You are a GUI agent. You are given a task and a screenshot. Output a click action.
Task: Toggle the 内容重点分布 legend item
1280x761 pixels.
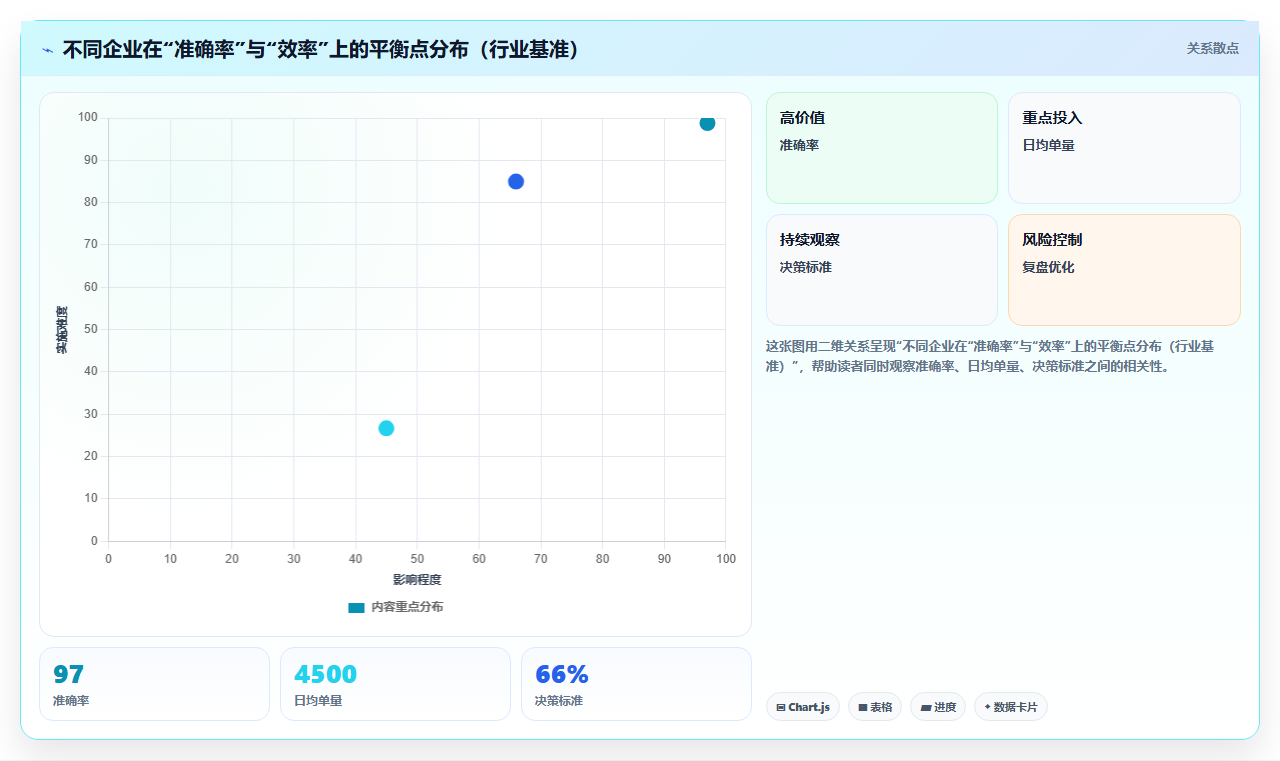pos(395,607)
